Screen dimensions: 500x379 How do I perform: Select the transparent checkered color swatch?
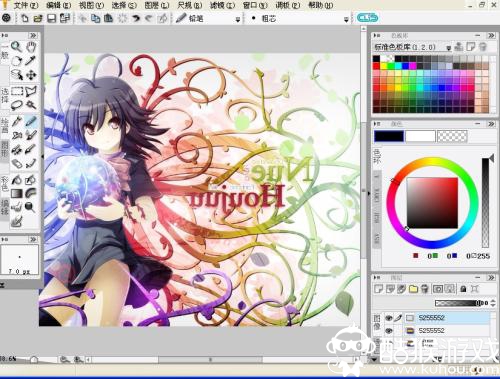[x=452, y=136]
